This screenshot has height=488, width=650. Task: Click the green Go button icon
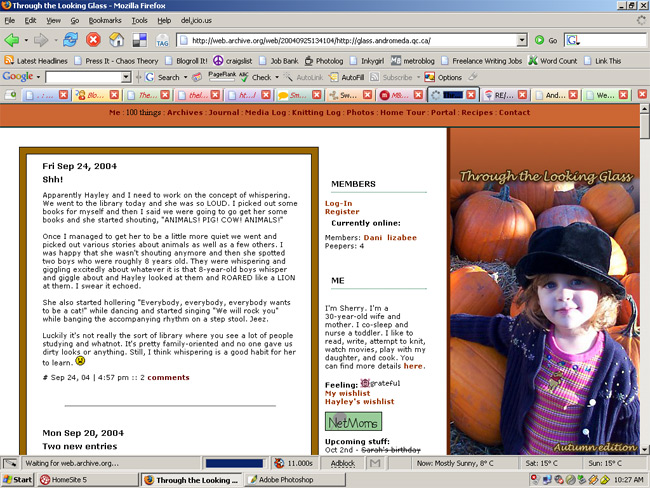pos(539,40)
